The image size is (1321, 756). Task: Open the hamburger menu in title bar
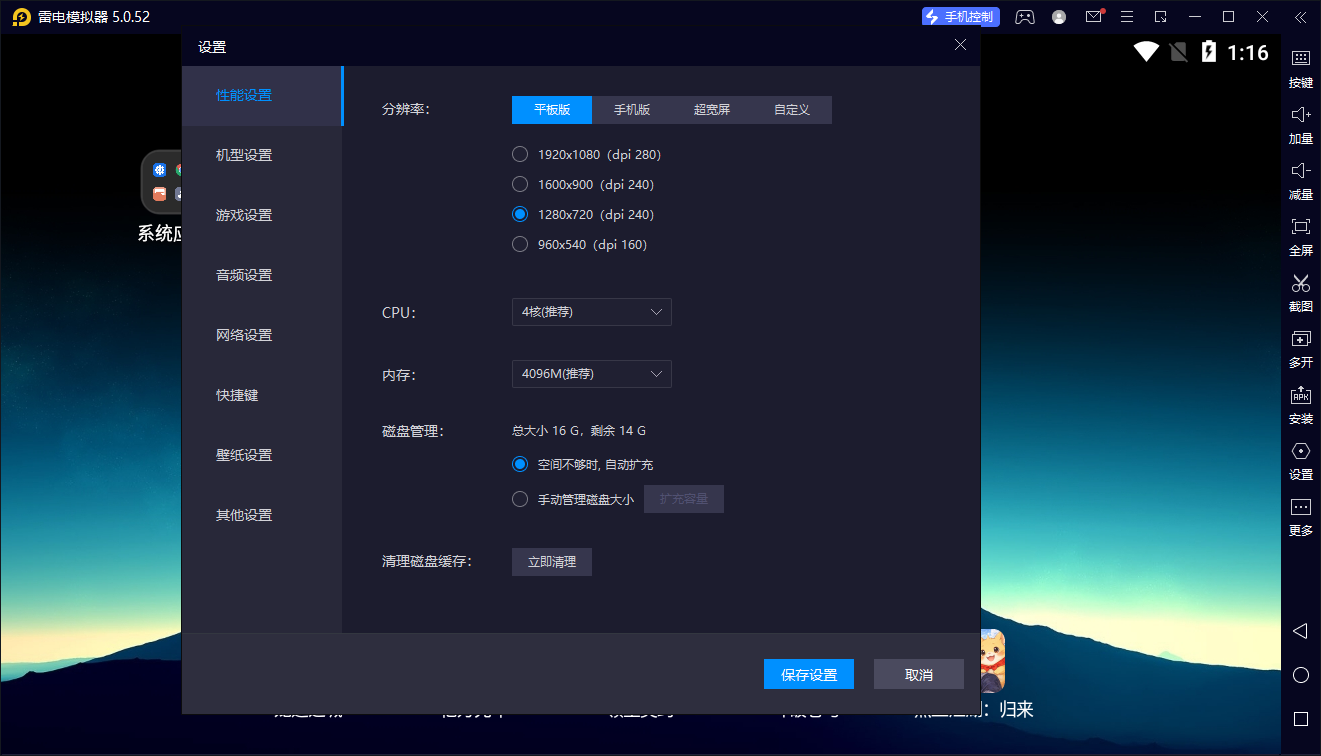pyautogui.click(x=1127, y=17)
